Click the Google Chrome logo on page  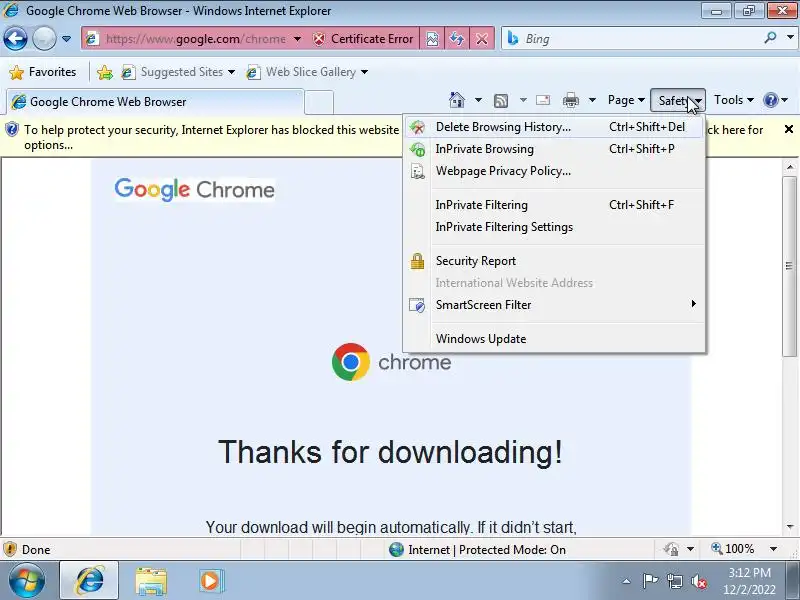(194, 189)
